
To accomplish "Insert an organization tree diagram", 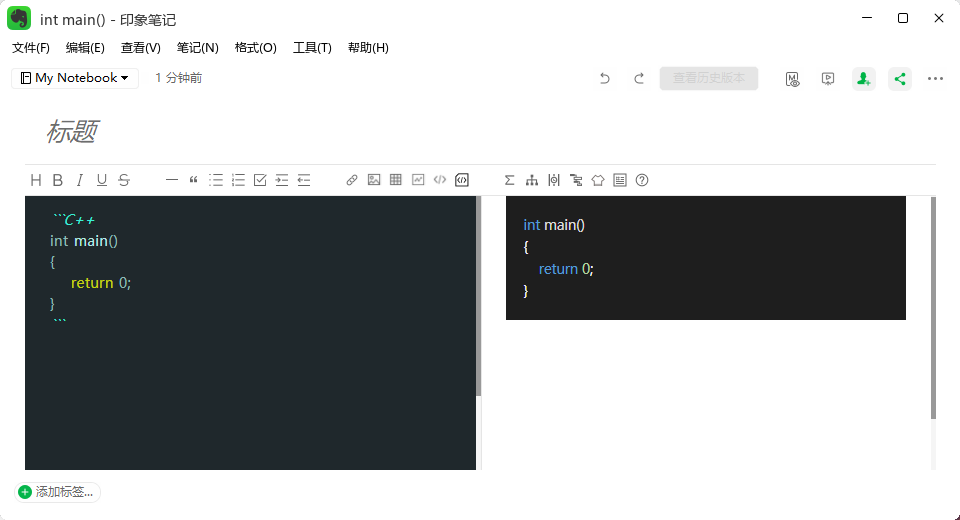I will pos(531,180).
